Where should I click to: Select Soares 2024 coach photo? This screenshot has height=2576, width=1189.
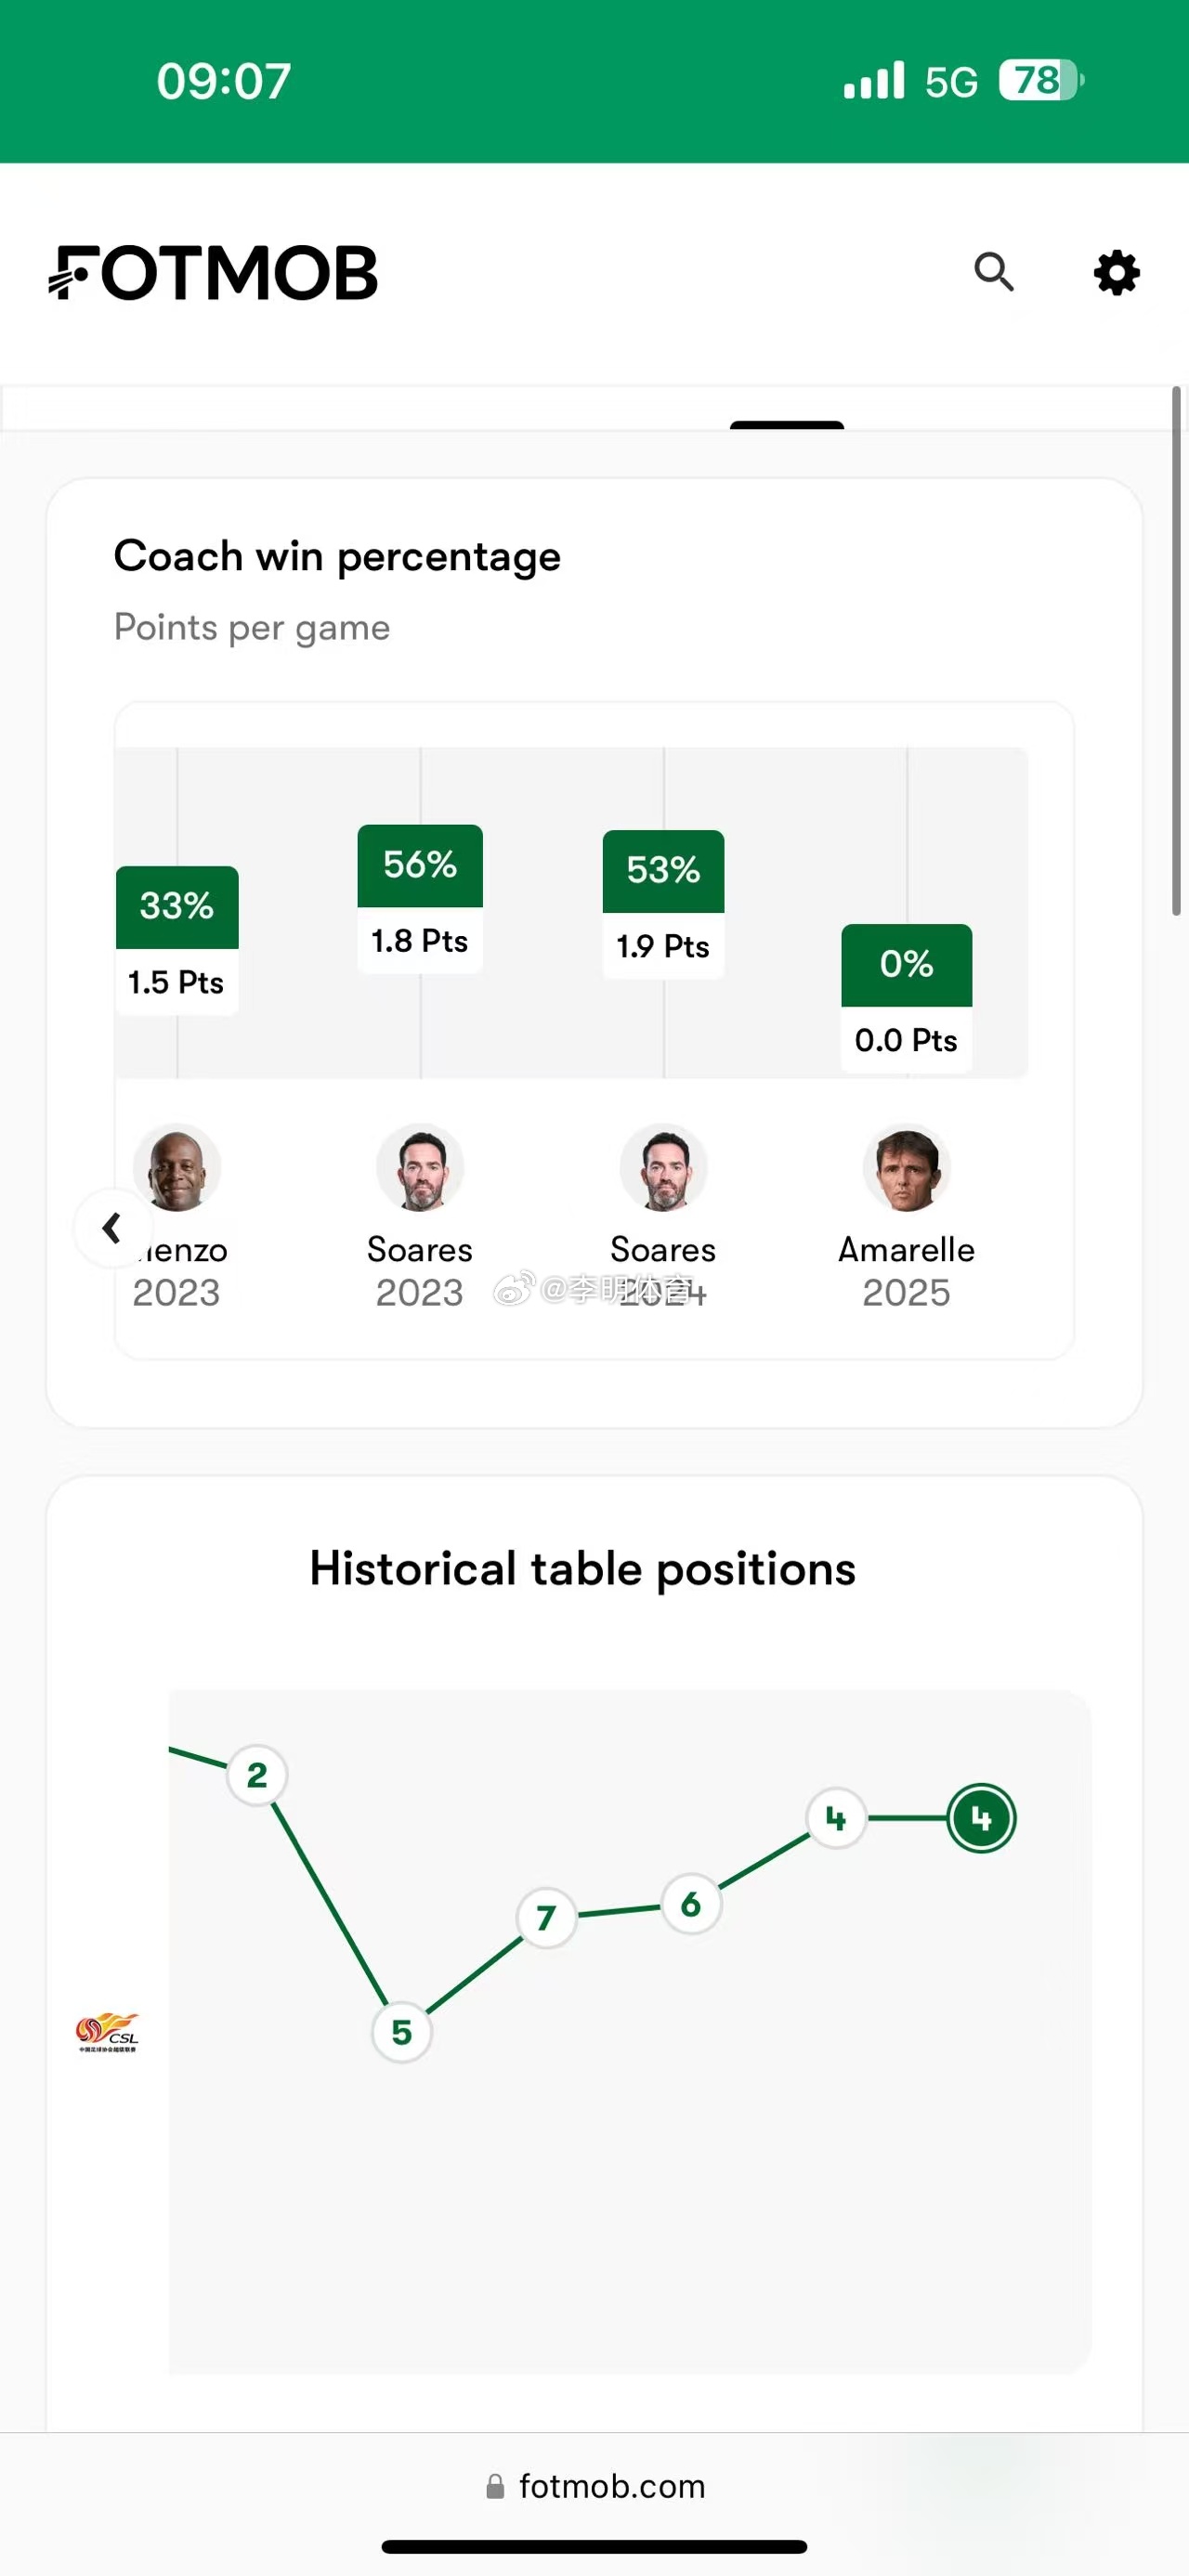pyautogui.click(x=663, y=1167)
